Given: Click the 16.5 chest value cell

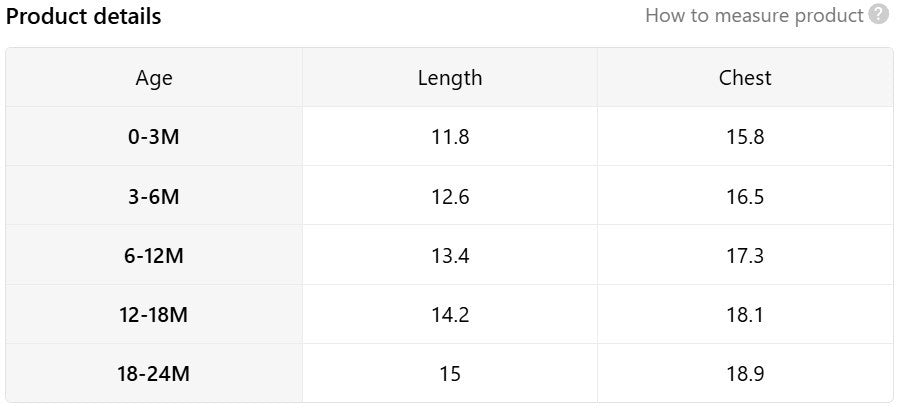Looking at the screenshot, I should coord(745,197).
